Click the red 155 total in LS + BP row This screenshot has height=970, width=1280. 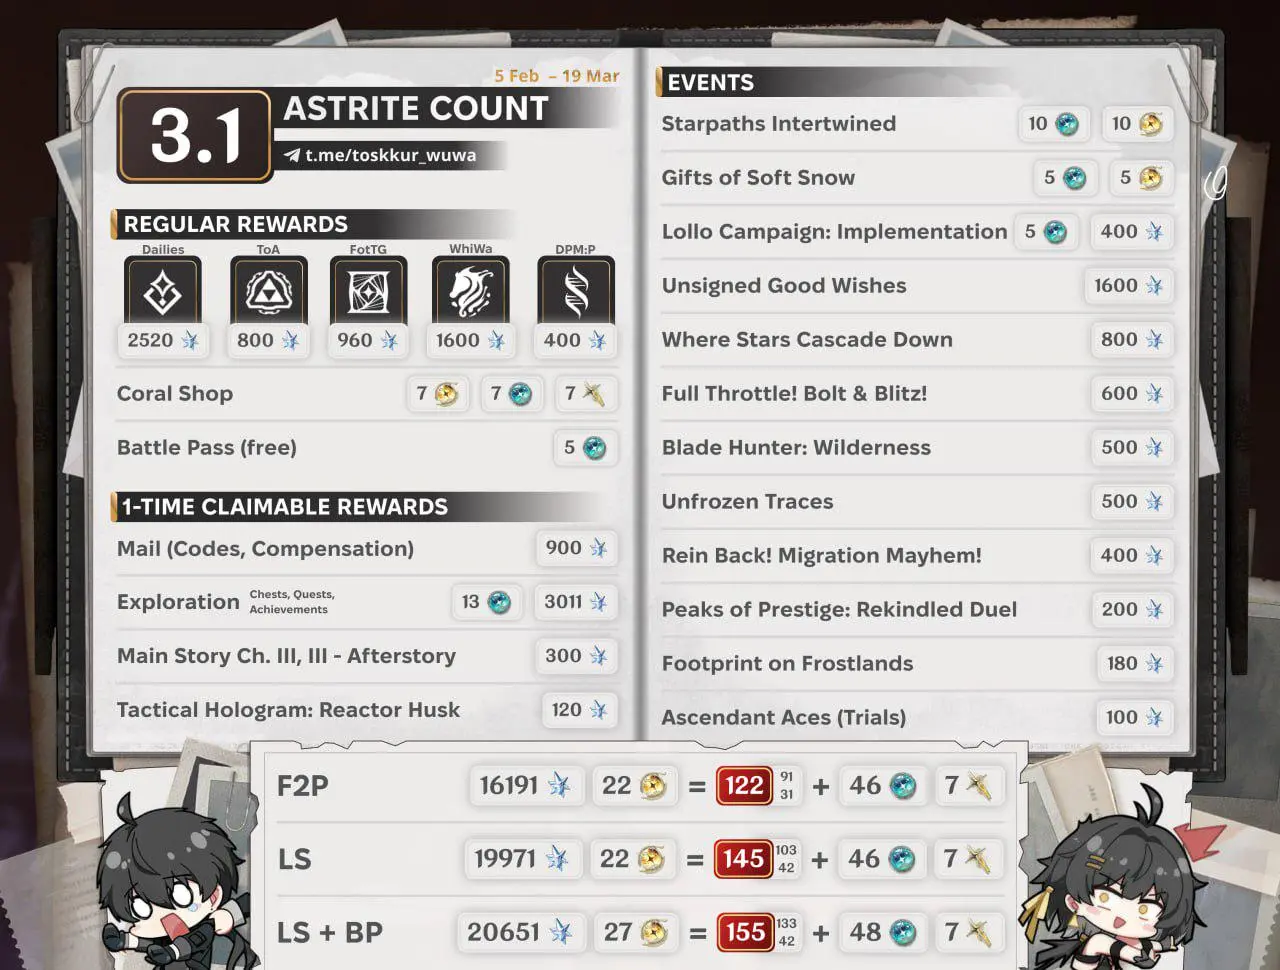(744, 932)
